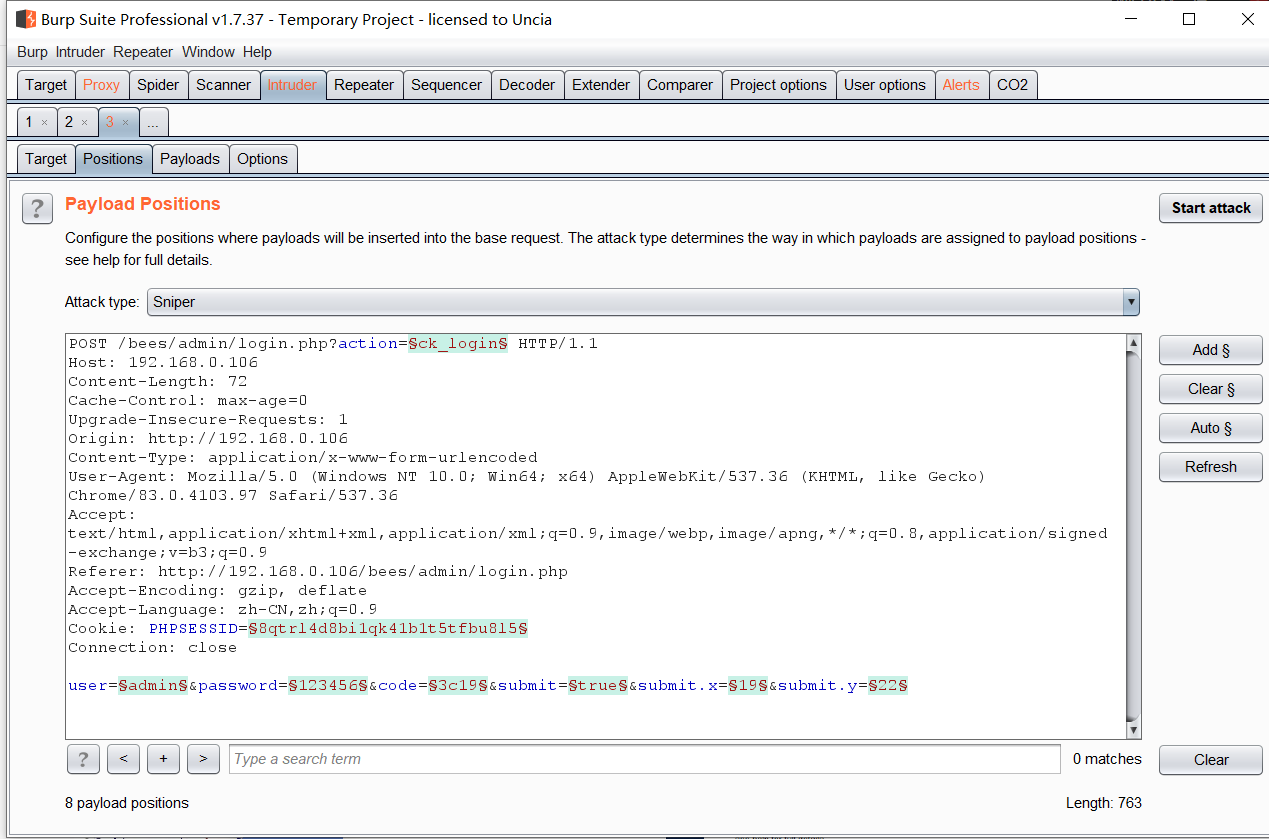1269x839 pixels.
Task: Go to previous search match with < button
Action: (x=123, y=759)
